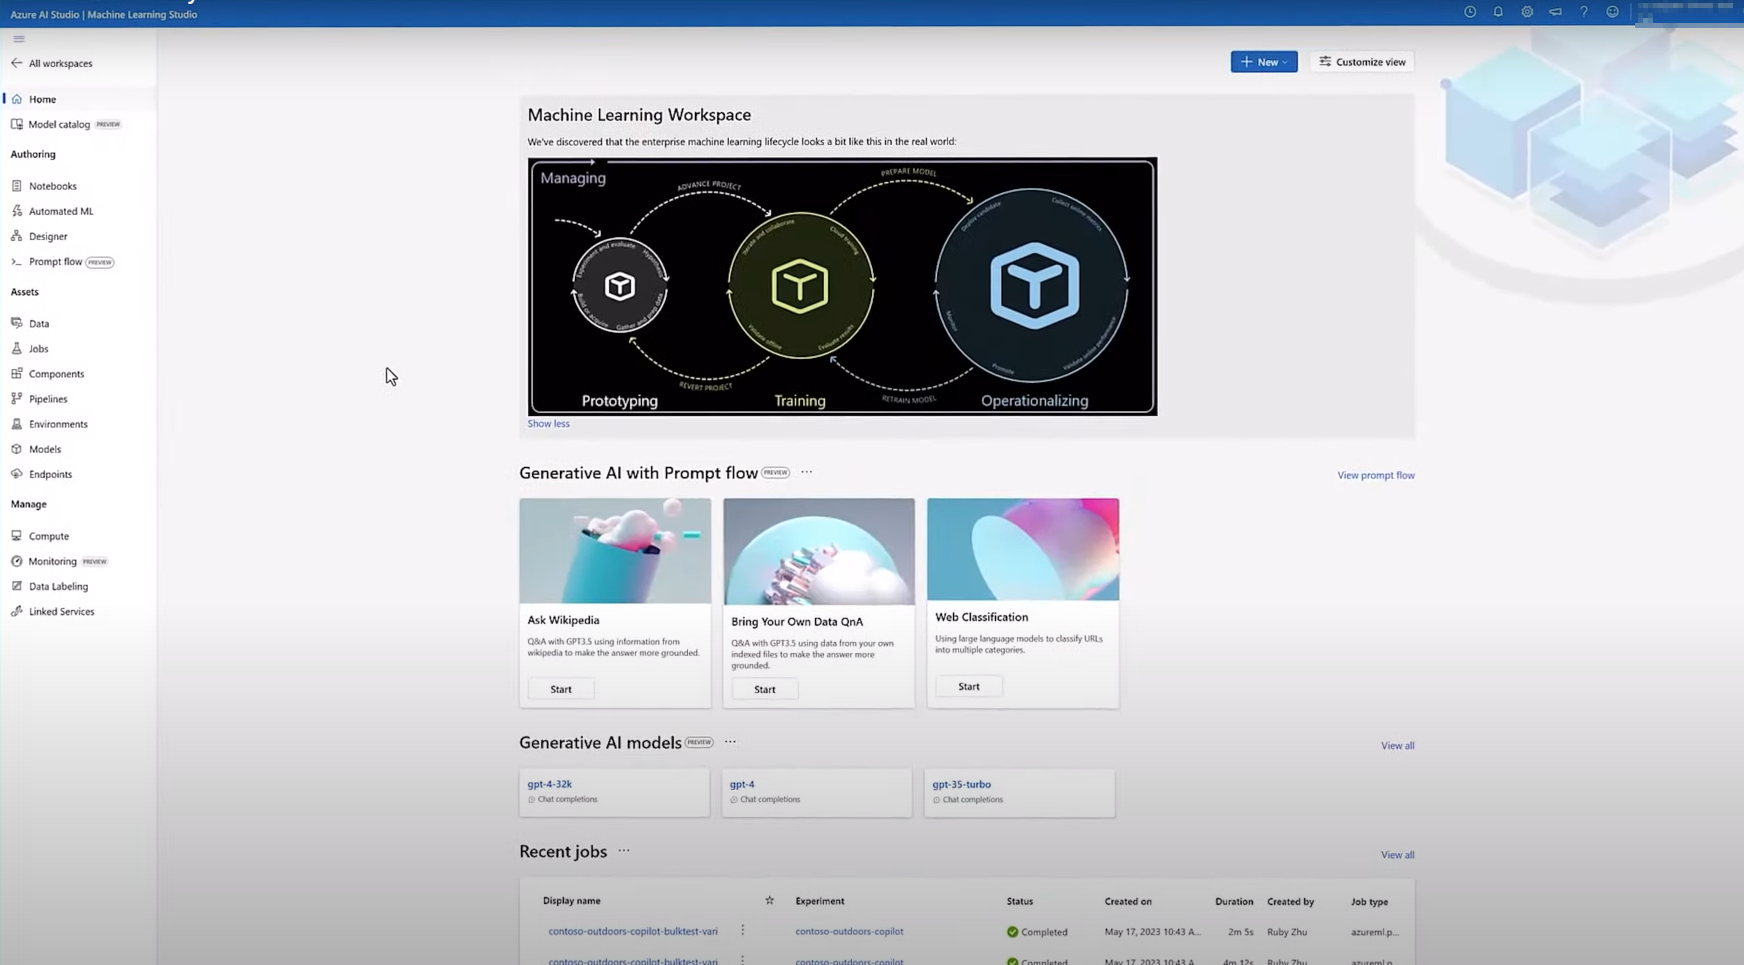This screenshot has width=1744, height=965.
Task: Open the Jobs page from Assets
Action: (x=37, y=348)
